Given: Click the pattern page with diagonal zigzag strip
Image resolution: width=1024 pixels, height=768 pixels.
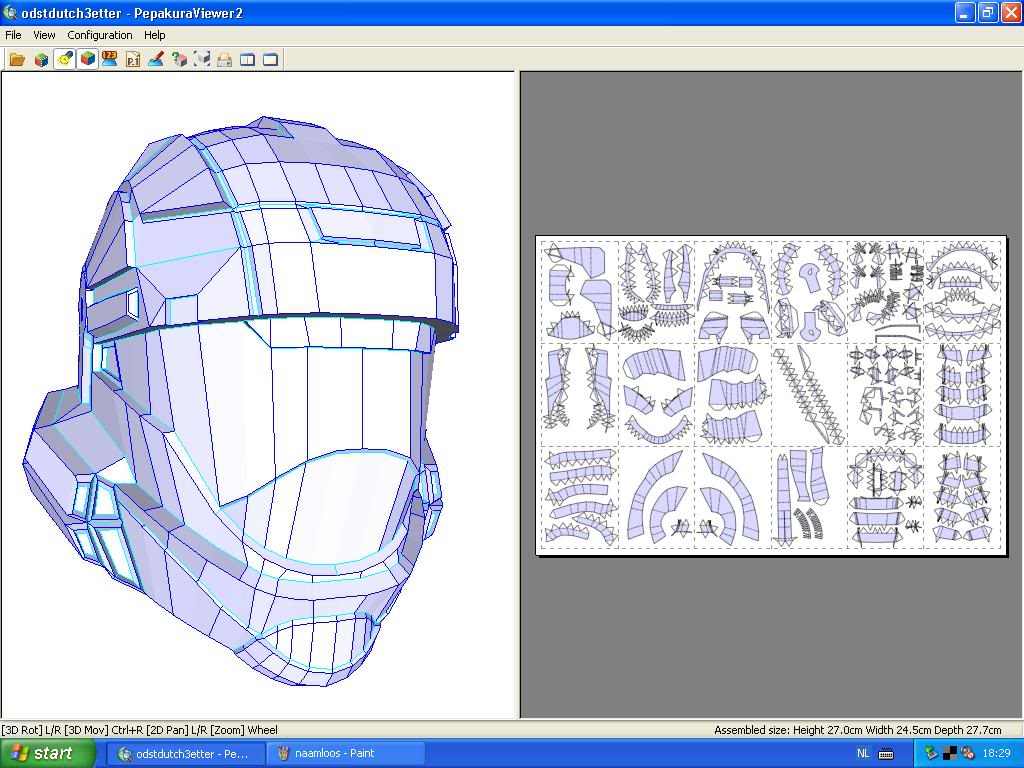Looking at the screenshot, I should tap(809, 394).
